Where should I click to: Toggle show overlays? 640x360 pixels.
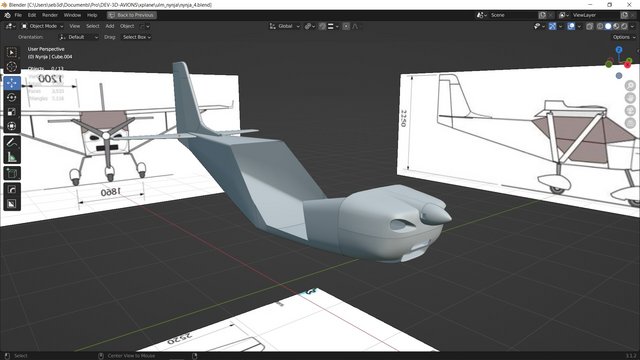[x=571, y=26]
